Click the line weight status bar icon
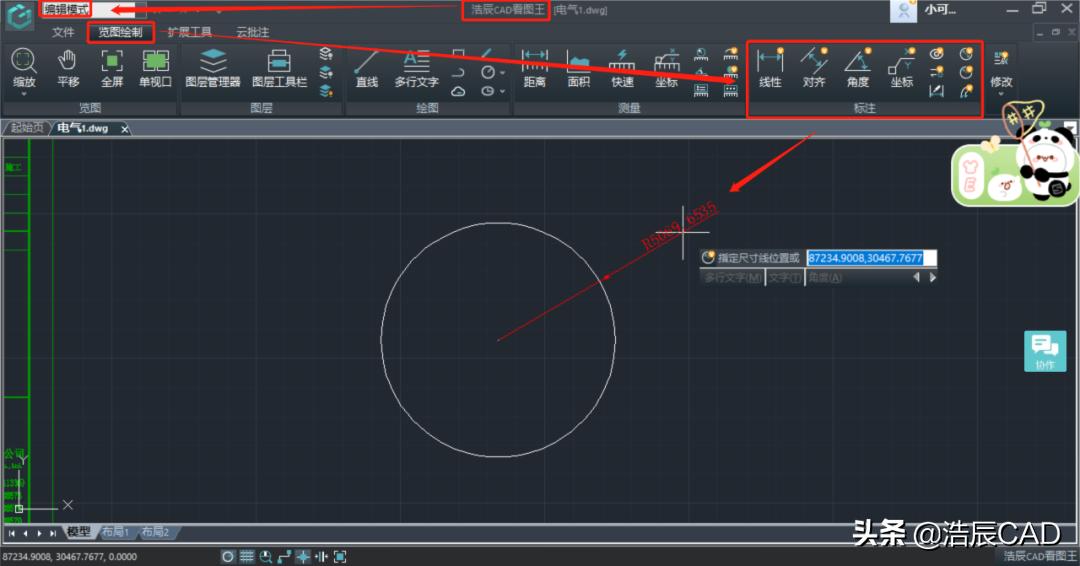The width and height of the screenshot is (1080, 566). pyautogui.click(x=321, y=556)
